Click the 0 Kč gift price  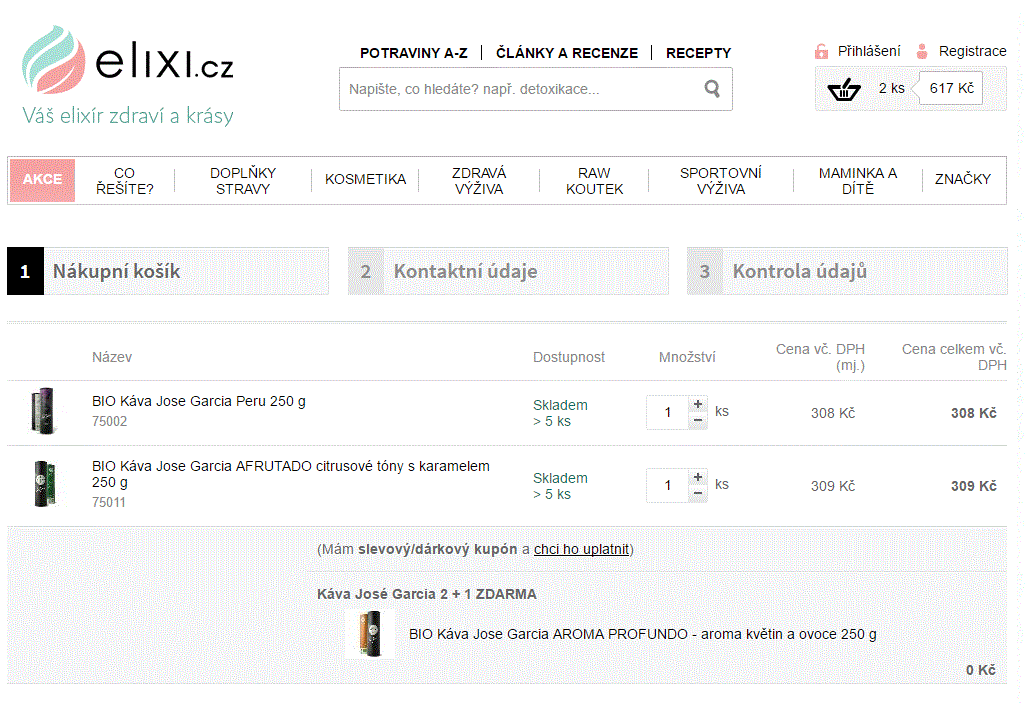tap(981, 670)
